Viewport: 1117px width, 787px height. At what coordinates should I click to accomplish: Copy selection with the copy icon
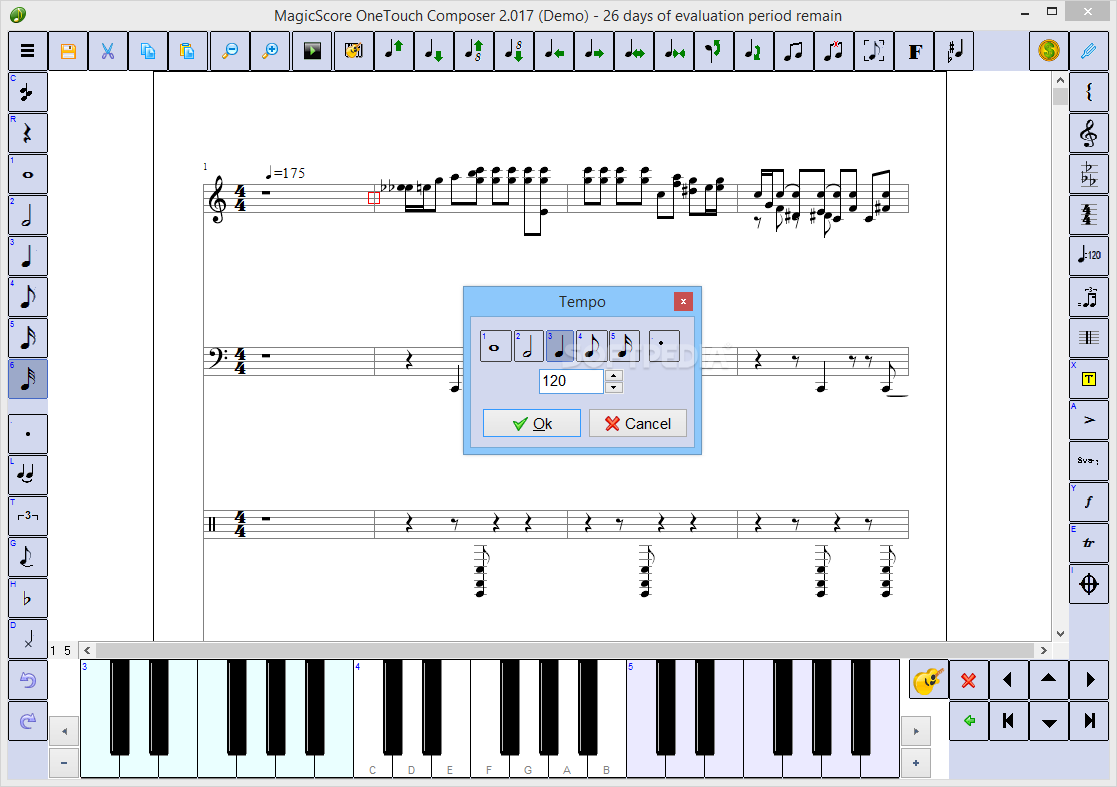click(x=148, y=51)
